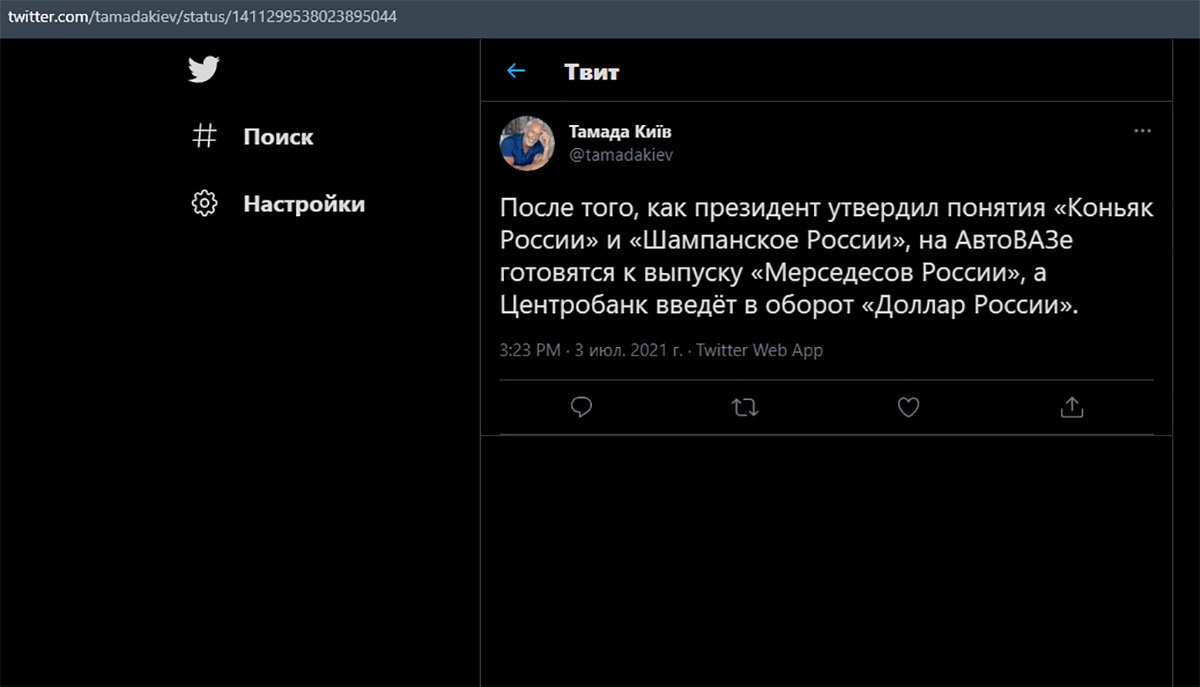Click the Настройки gear icon
Image resolution: width=1200 pixels, height=687 pixels.
pyautogui.click(x=204, y=204)
